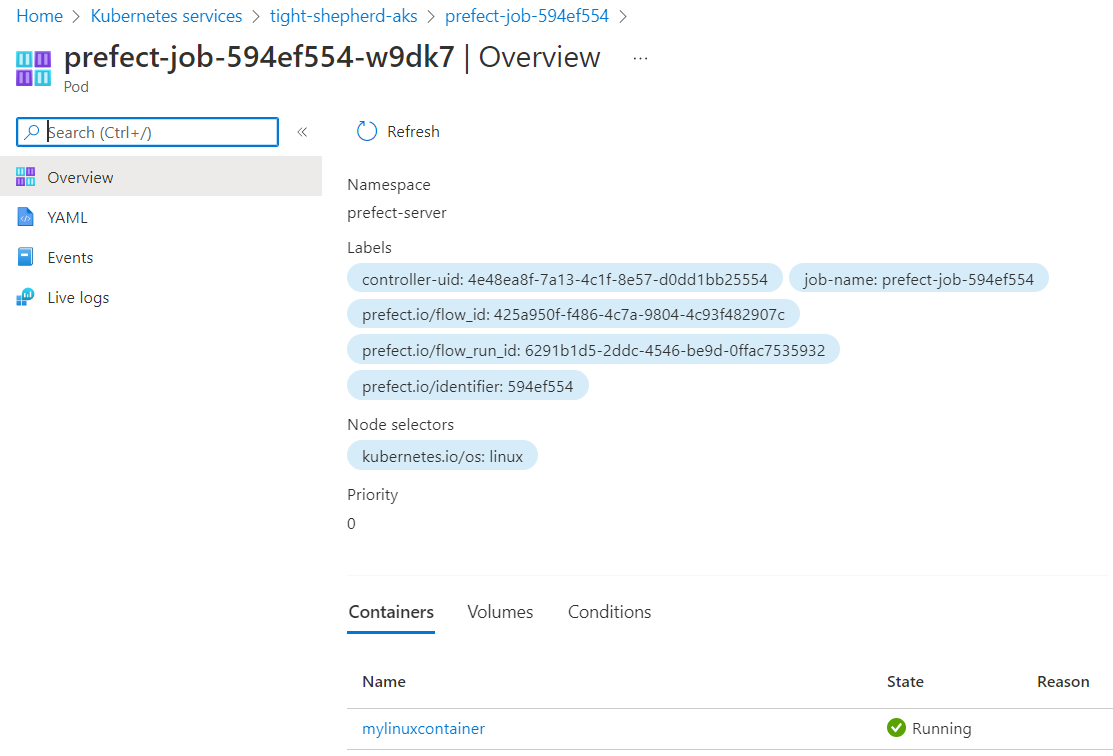The height and width of the screenshot is (756, 1113).
Task: Click the controller-uid label chip
Action: point(565,279)
